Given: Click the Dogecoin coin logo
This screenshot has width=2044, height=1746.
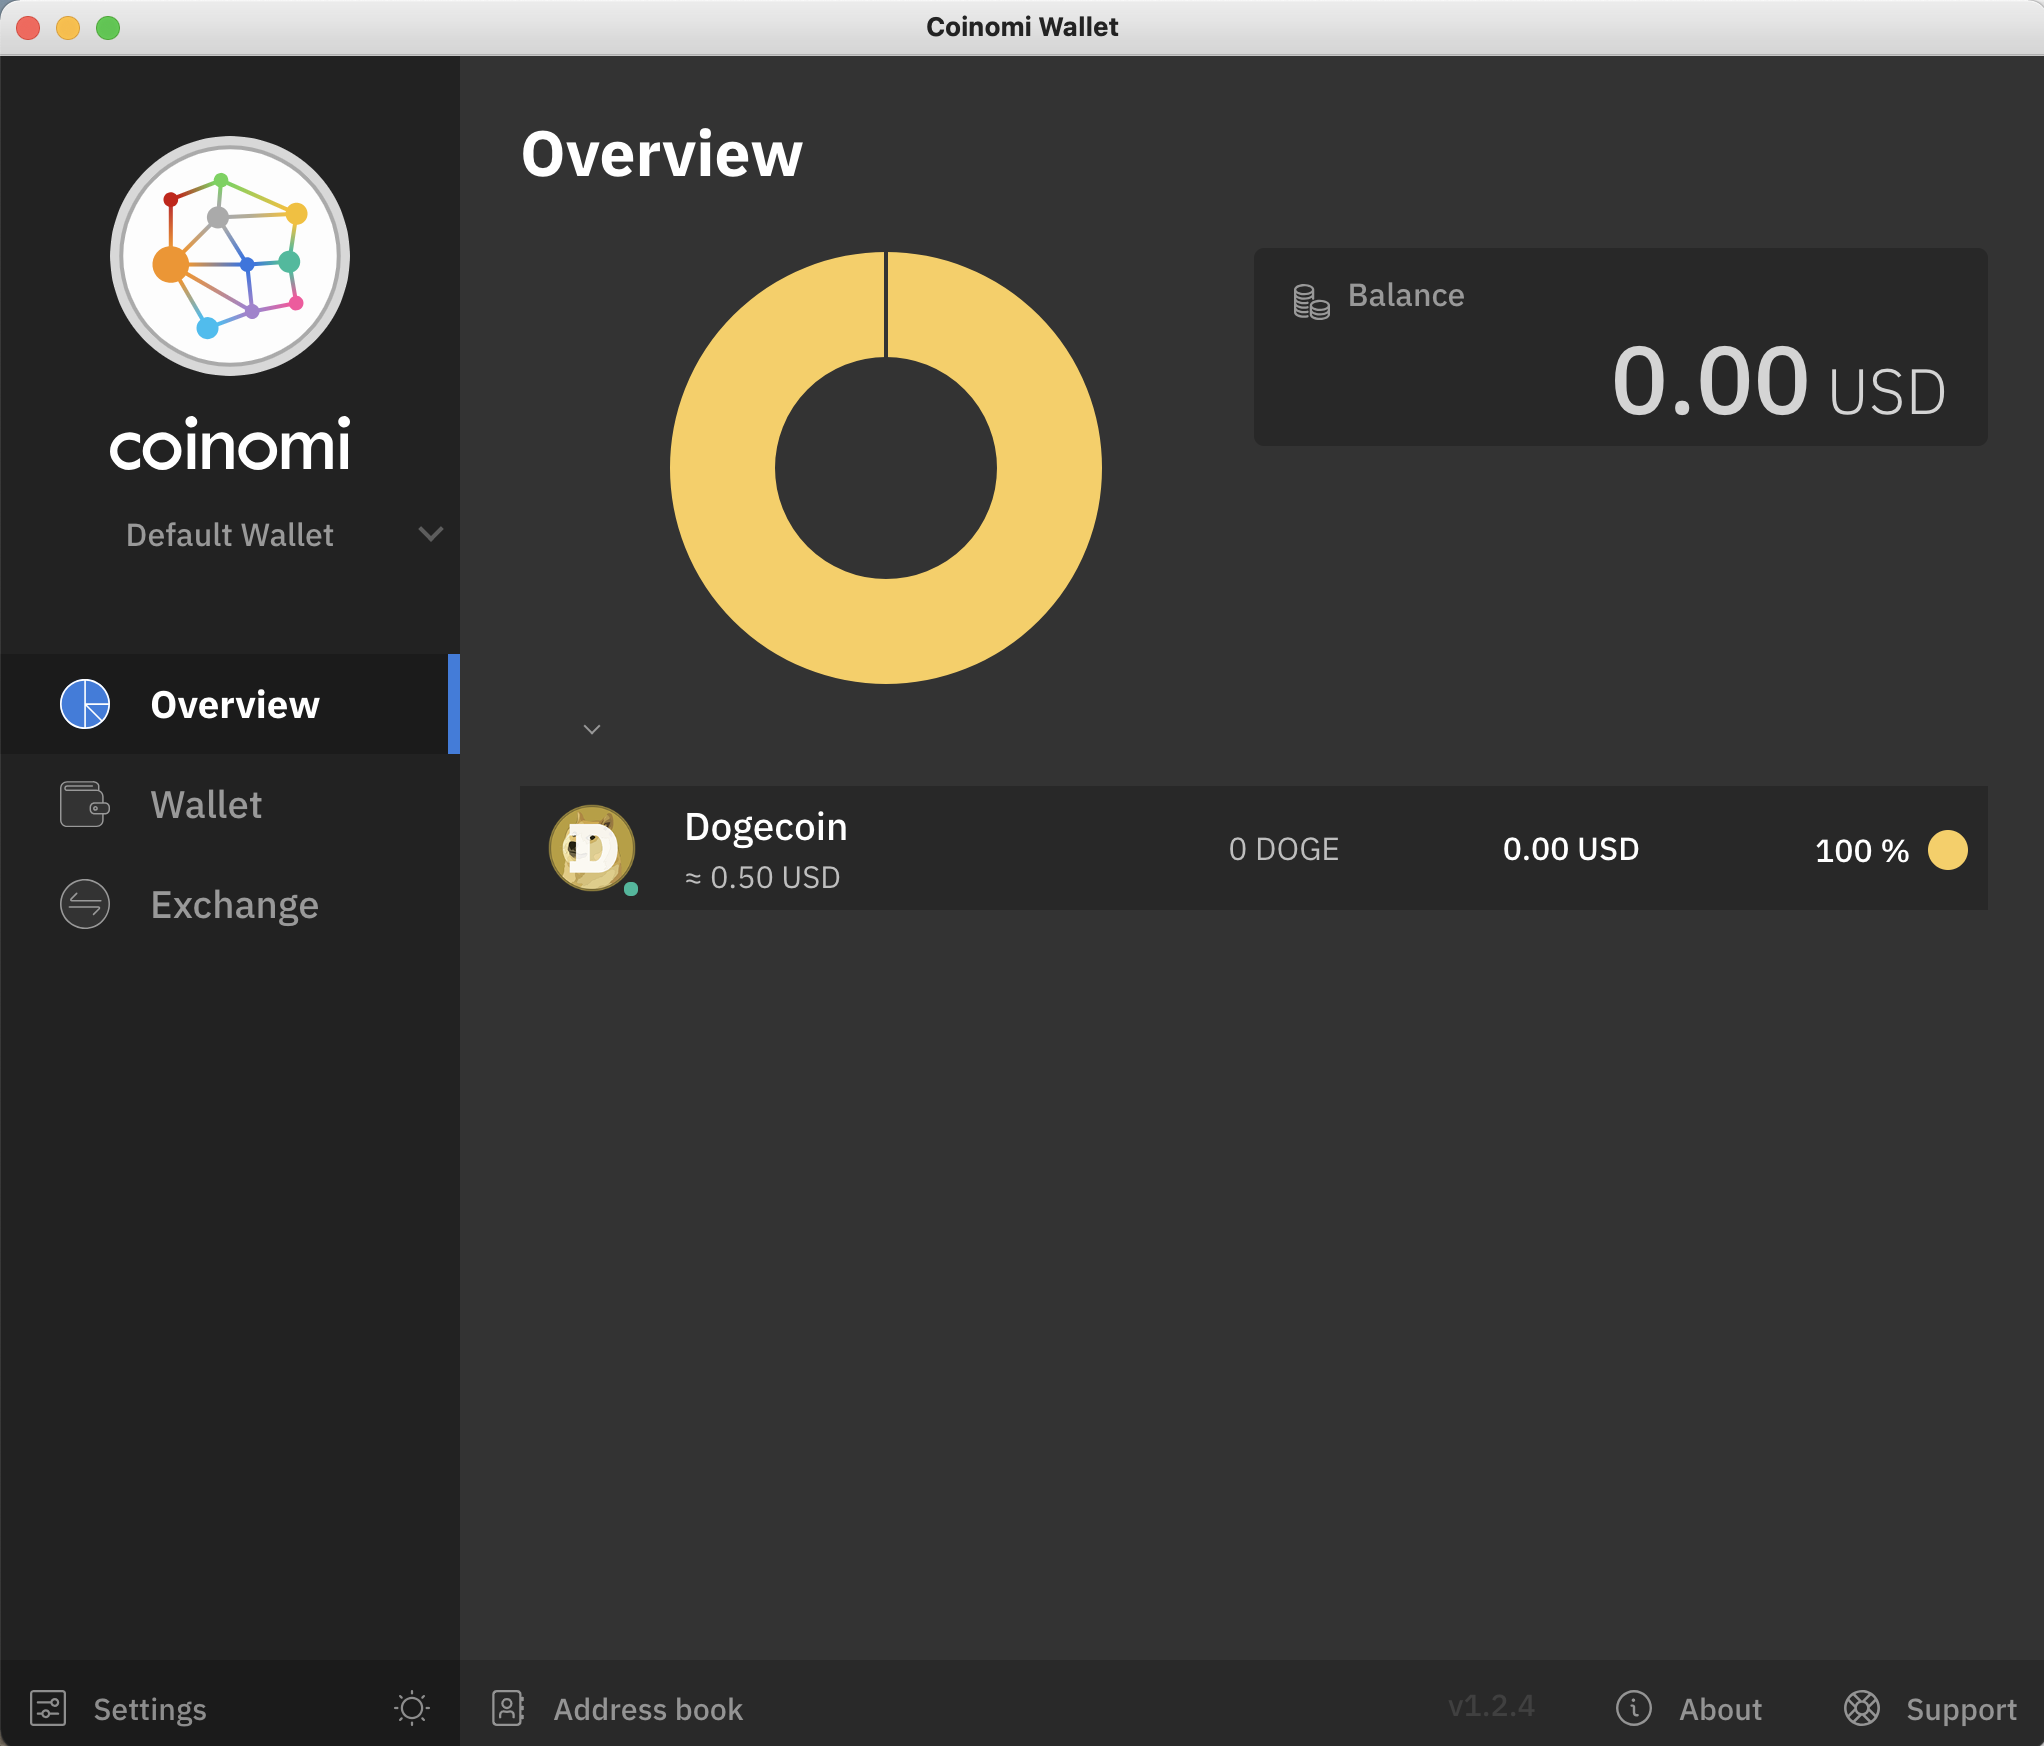Looking at the screenshot, I should click(592, 848).
